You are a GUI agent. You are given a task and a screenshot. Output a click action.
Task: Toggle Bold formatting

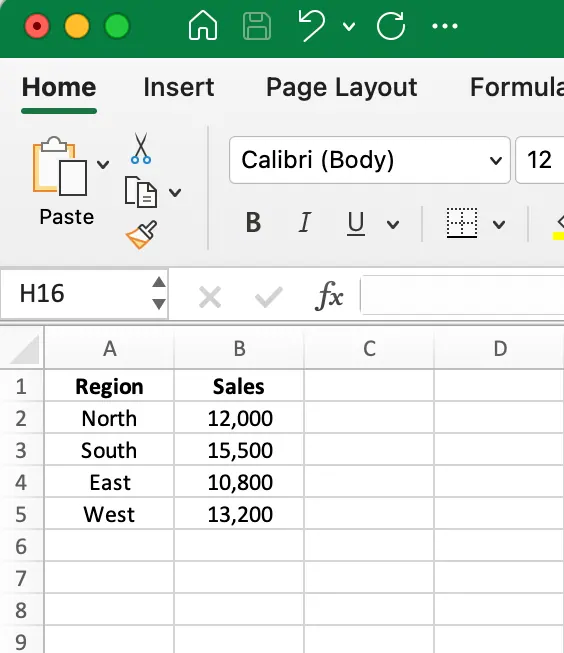(x=253, y=222)
